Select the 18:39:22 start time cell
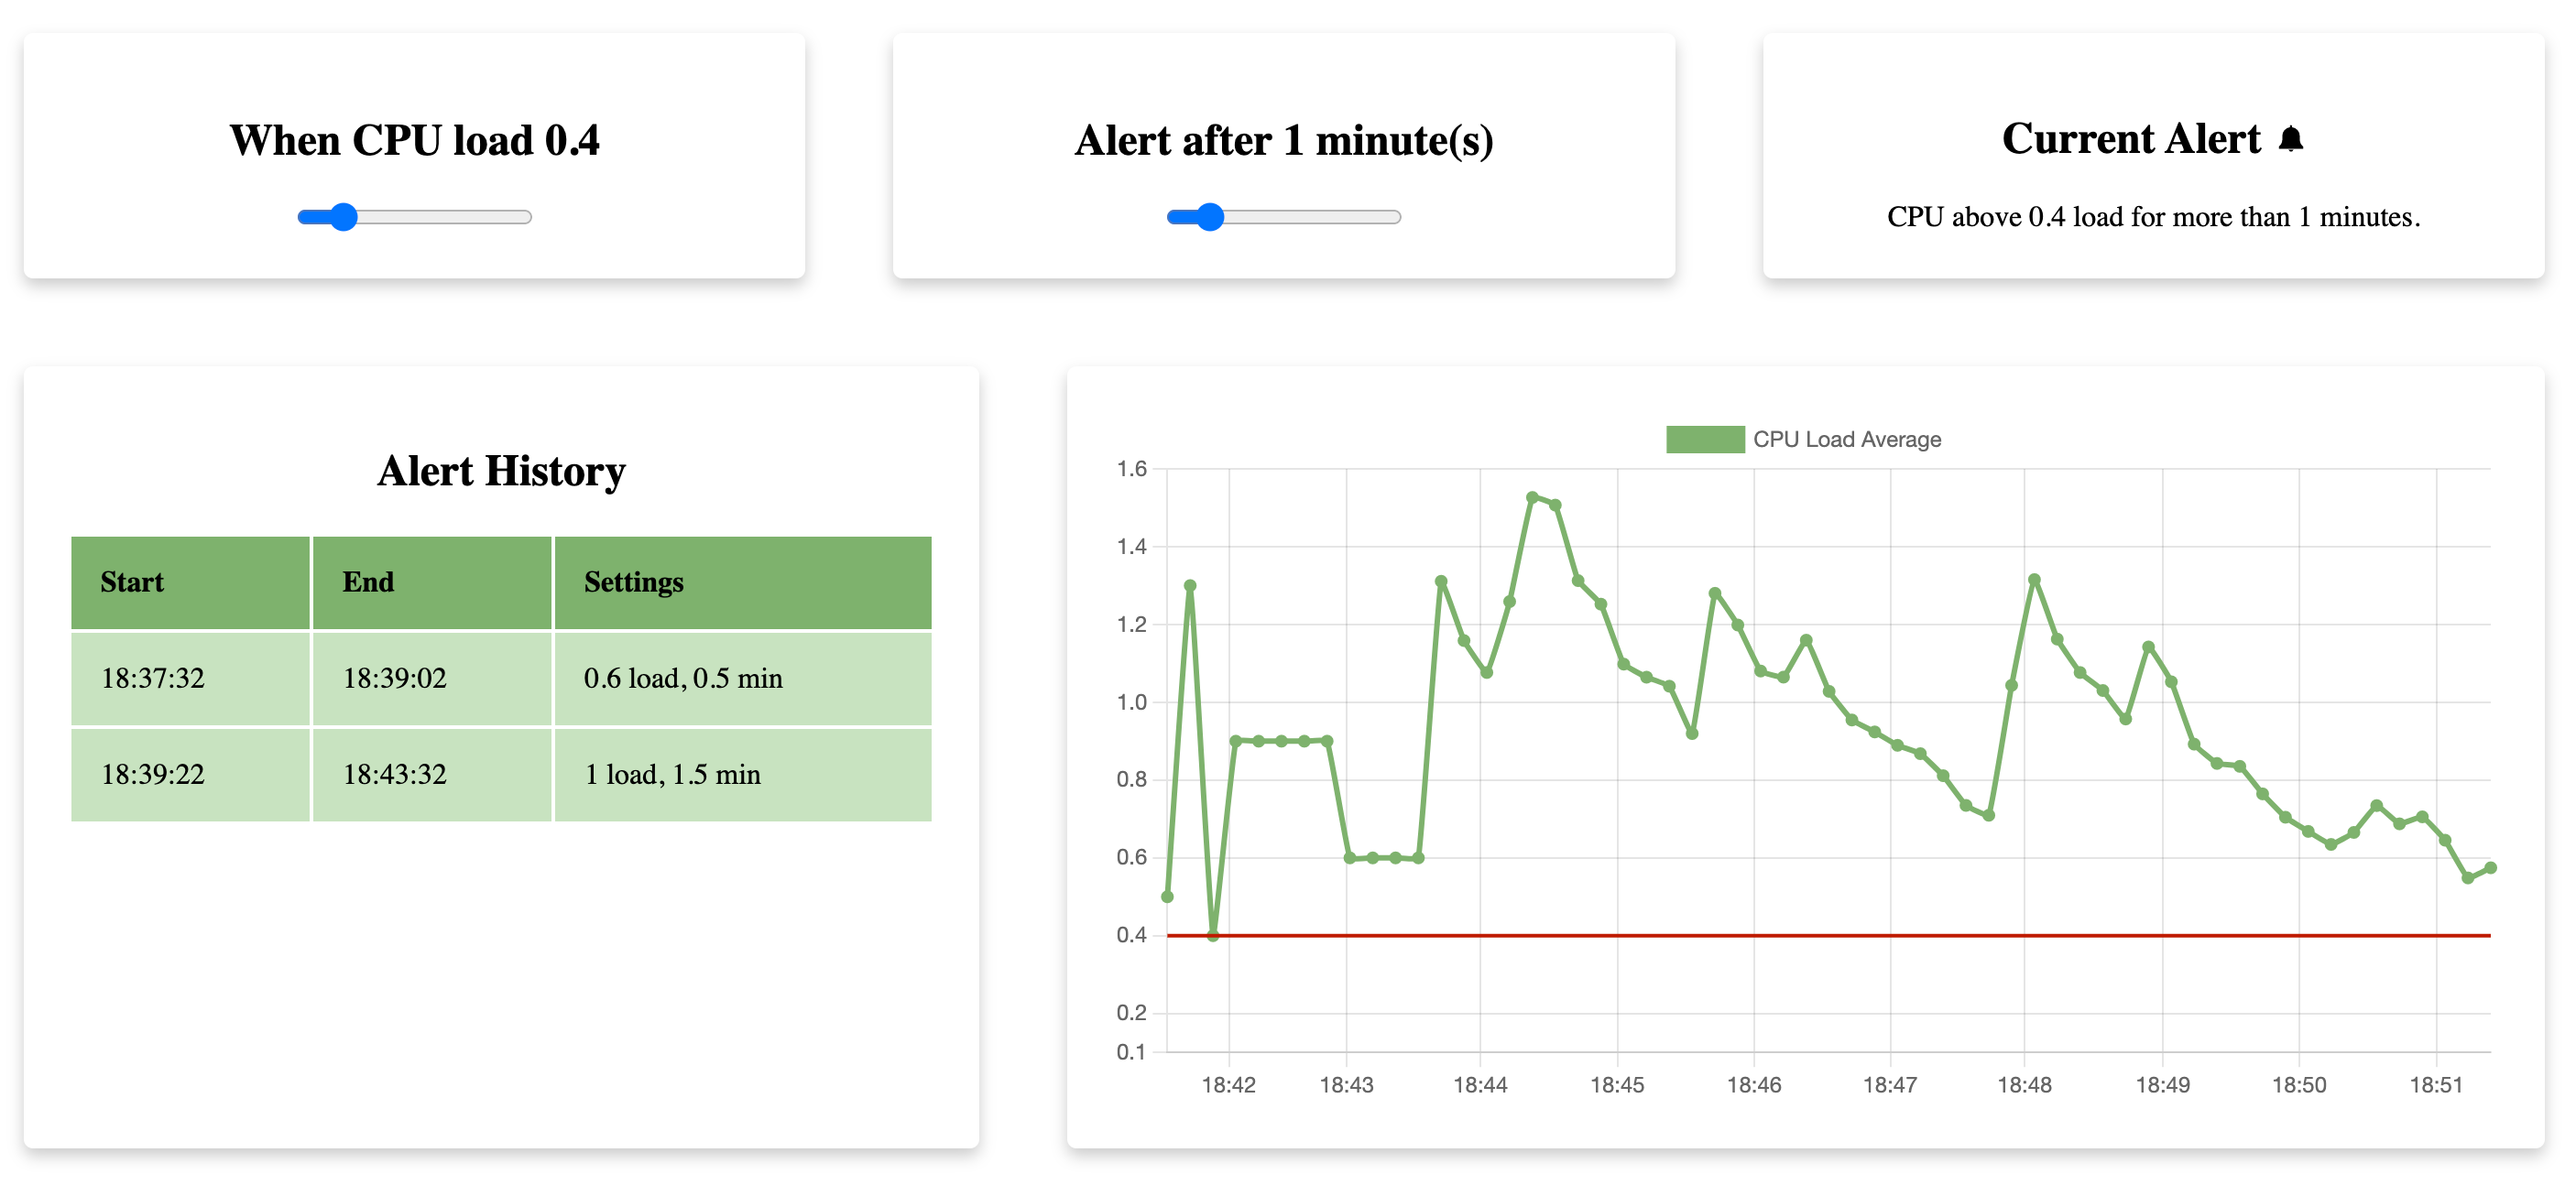The height and width of the screenshot is (1196, 2576). tap(190, 774)
